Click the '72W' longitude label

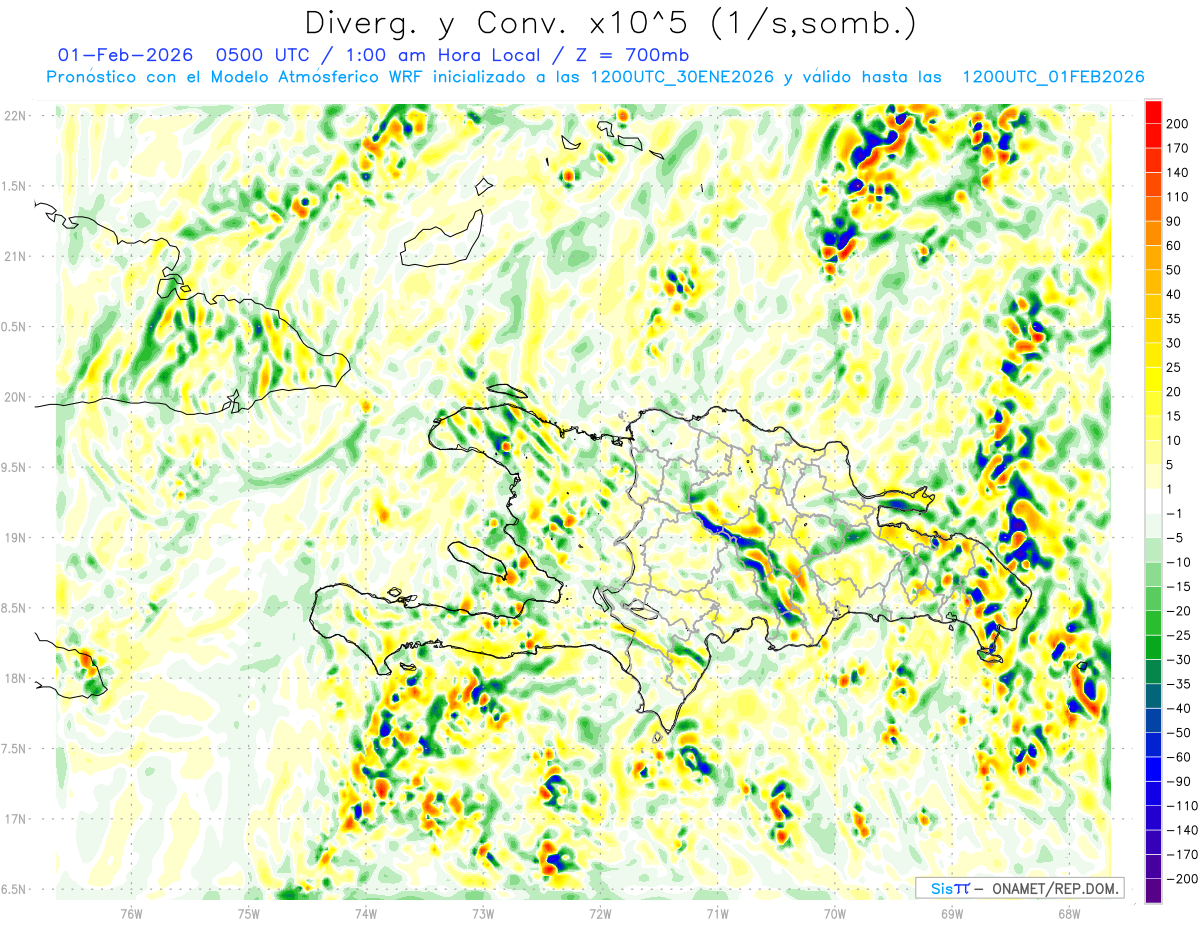[600, 915]
